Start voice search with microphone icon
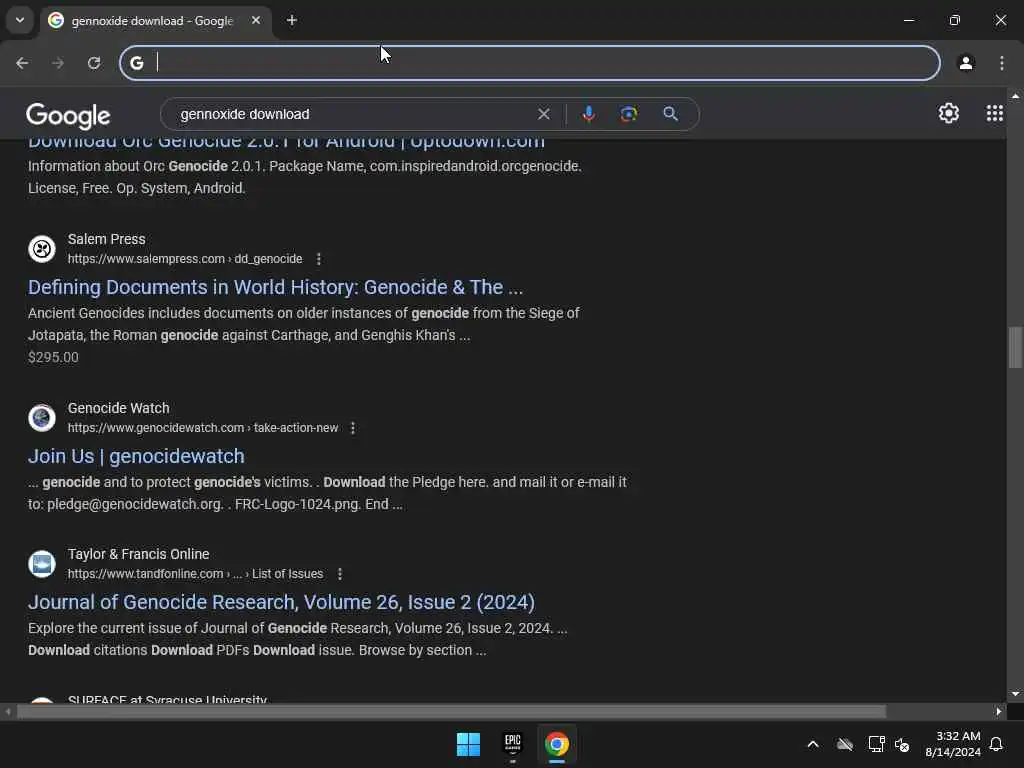 pos(588,114)
